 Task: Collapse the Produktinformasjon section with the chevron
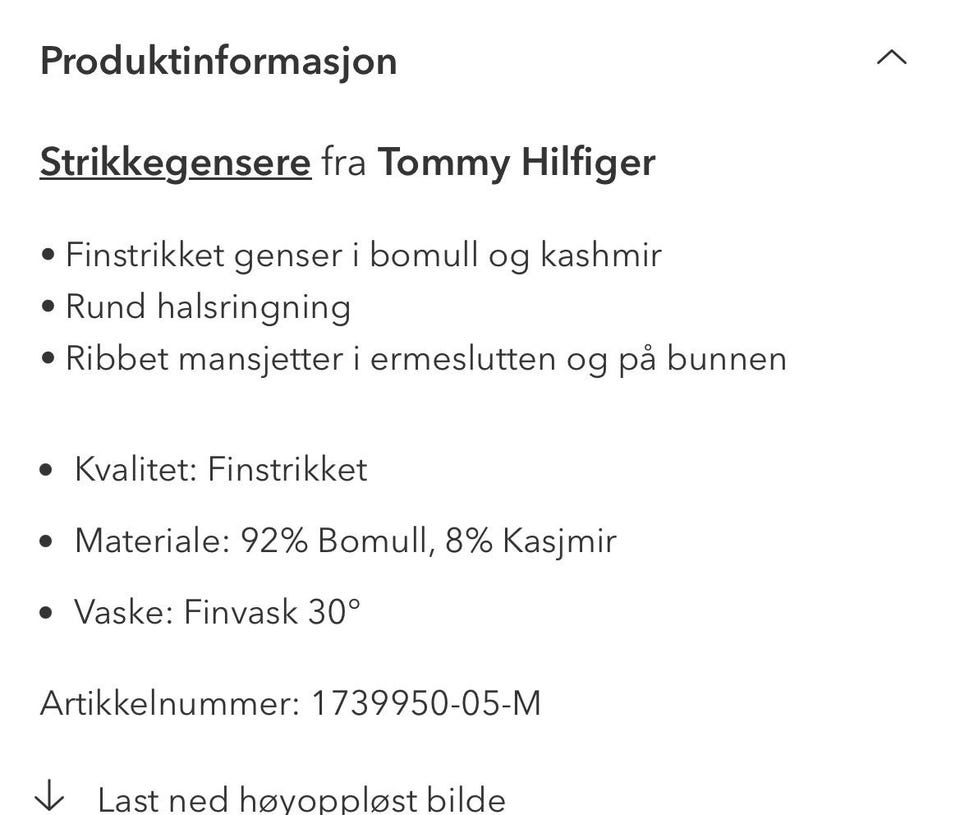891,58
